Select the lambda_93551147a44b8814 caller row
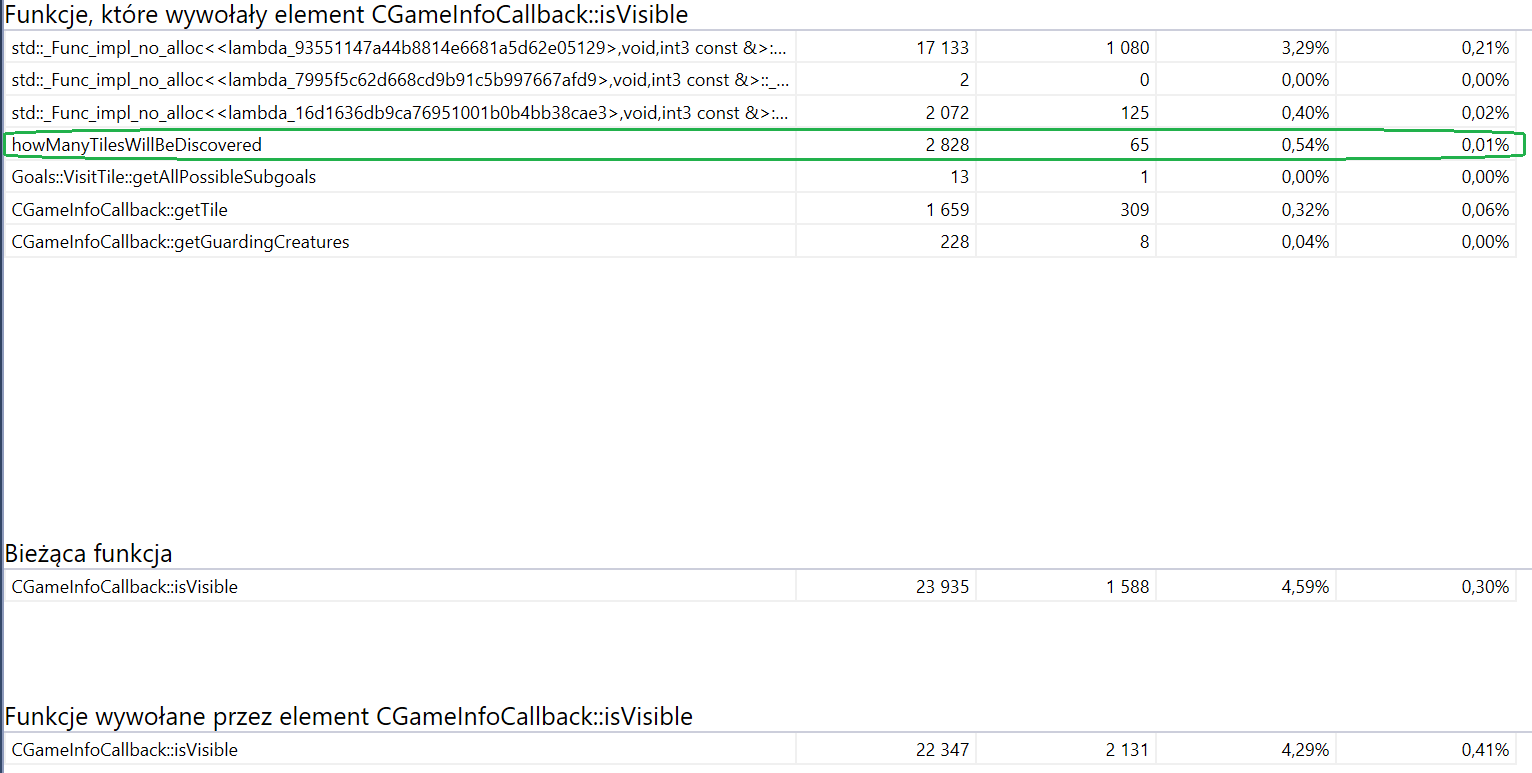The image size is (1532, 773). (x=399, y=48)
